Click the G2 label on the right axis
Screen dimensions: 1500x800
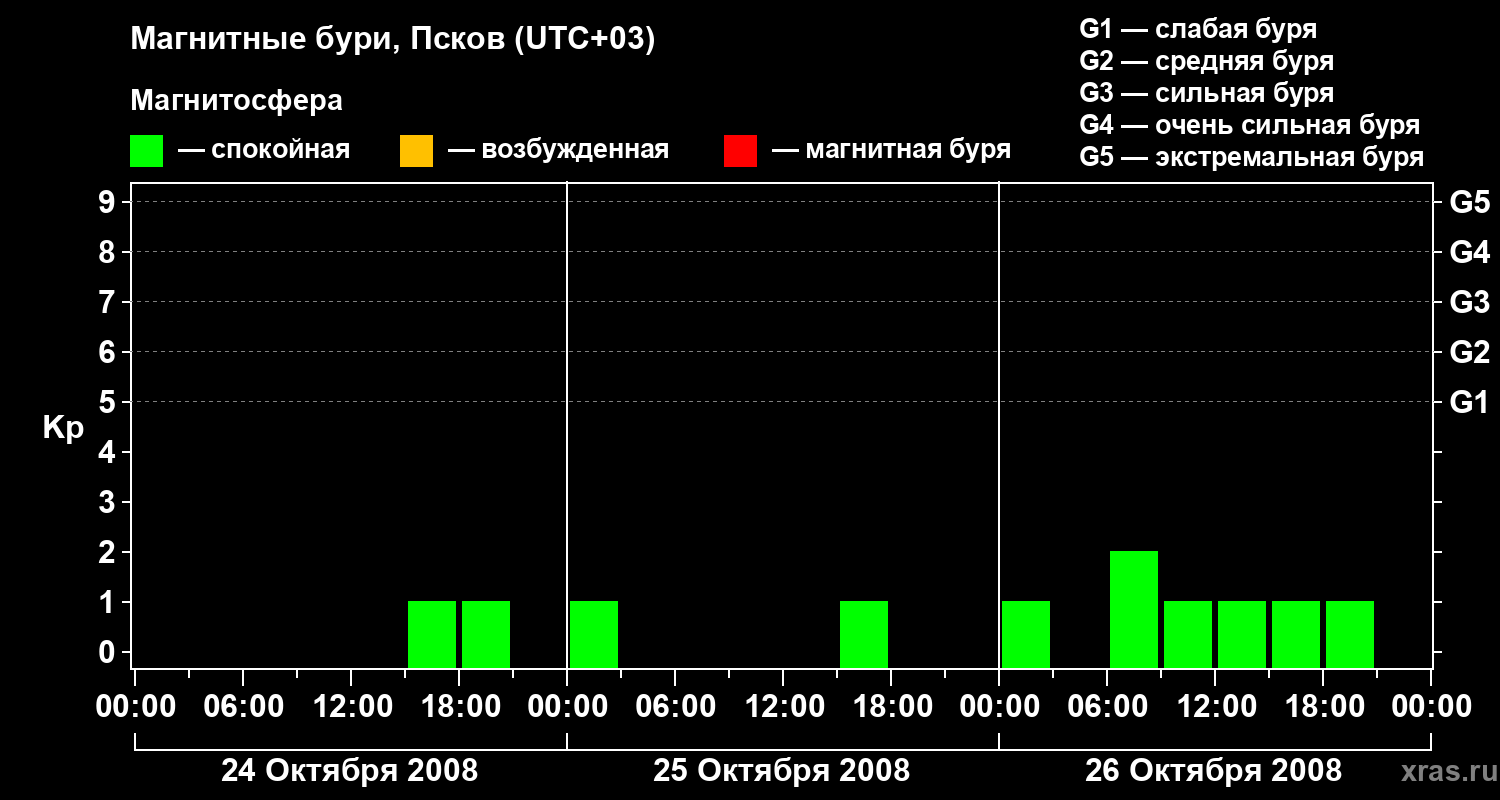coord(1469,353)
